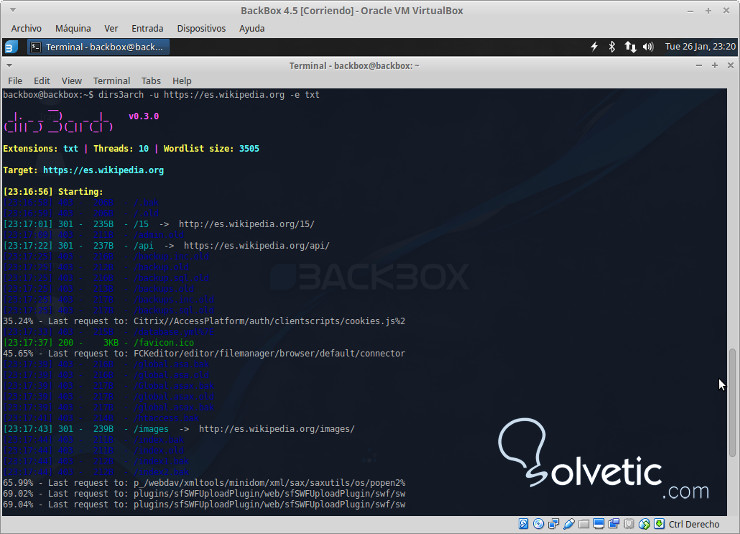Open the network connections arrows icon
The image size is (740, 534).
630,46
